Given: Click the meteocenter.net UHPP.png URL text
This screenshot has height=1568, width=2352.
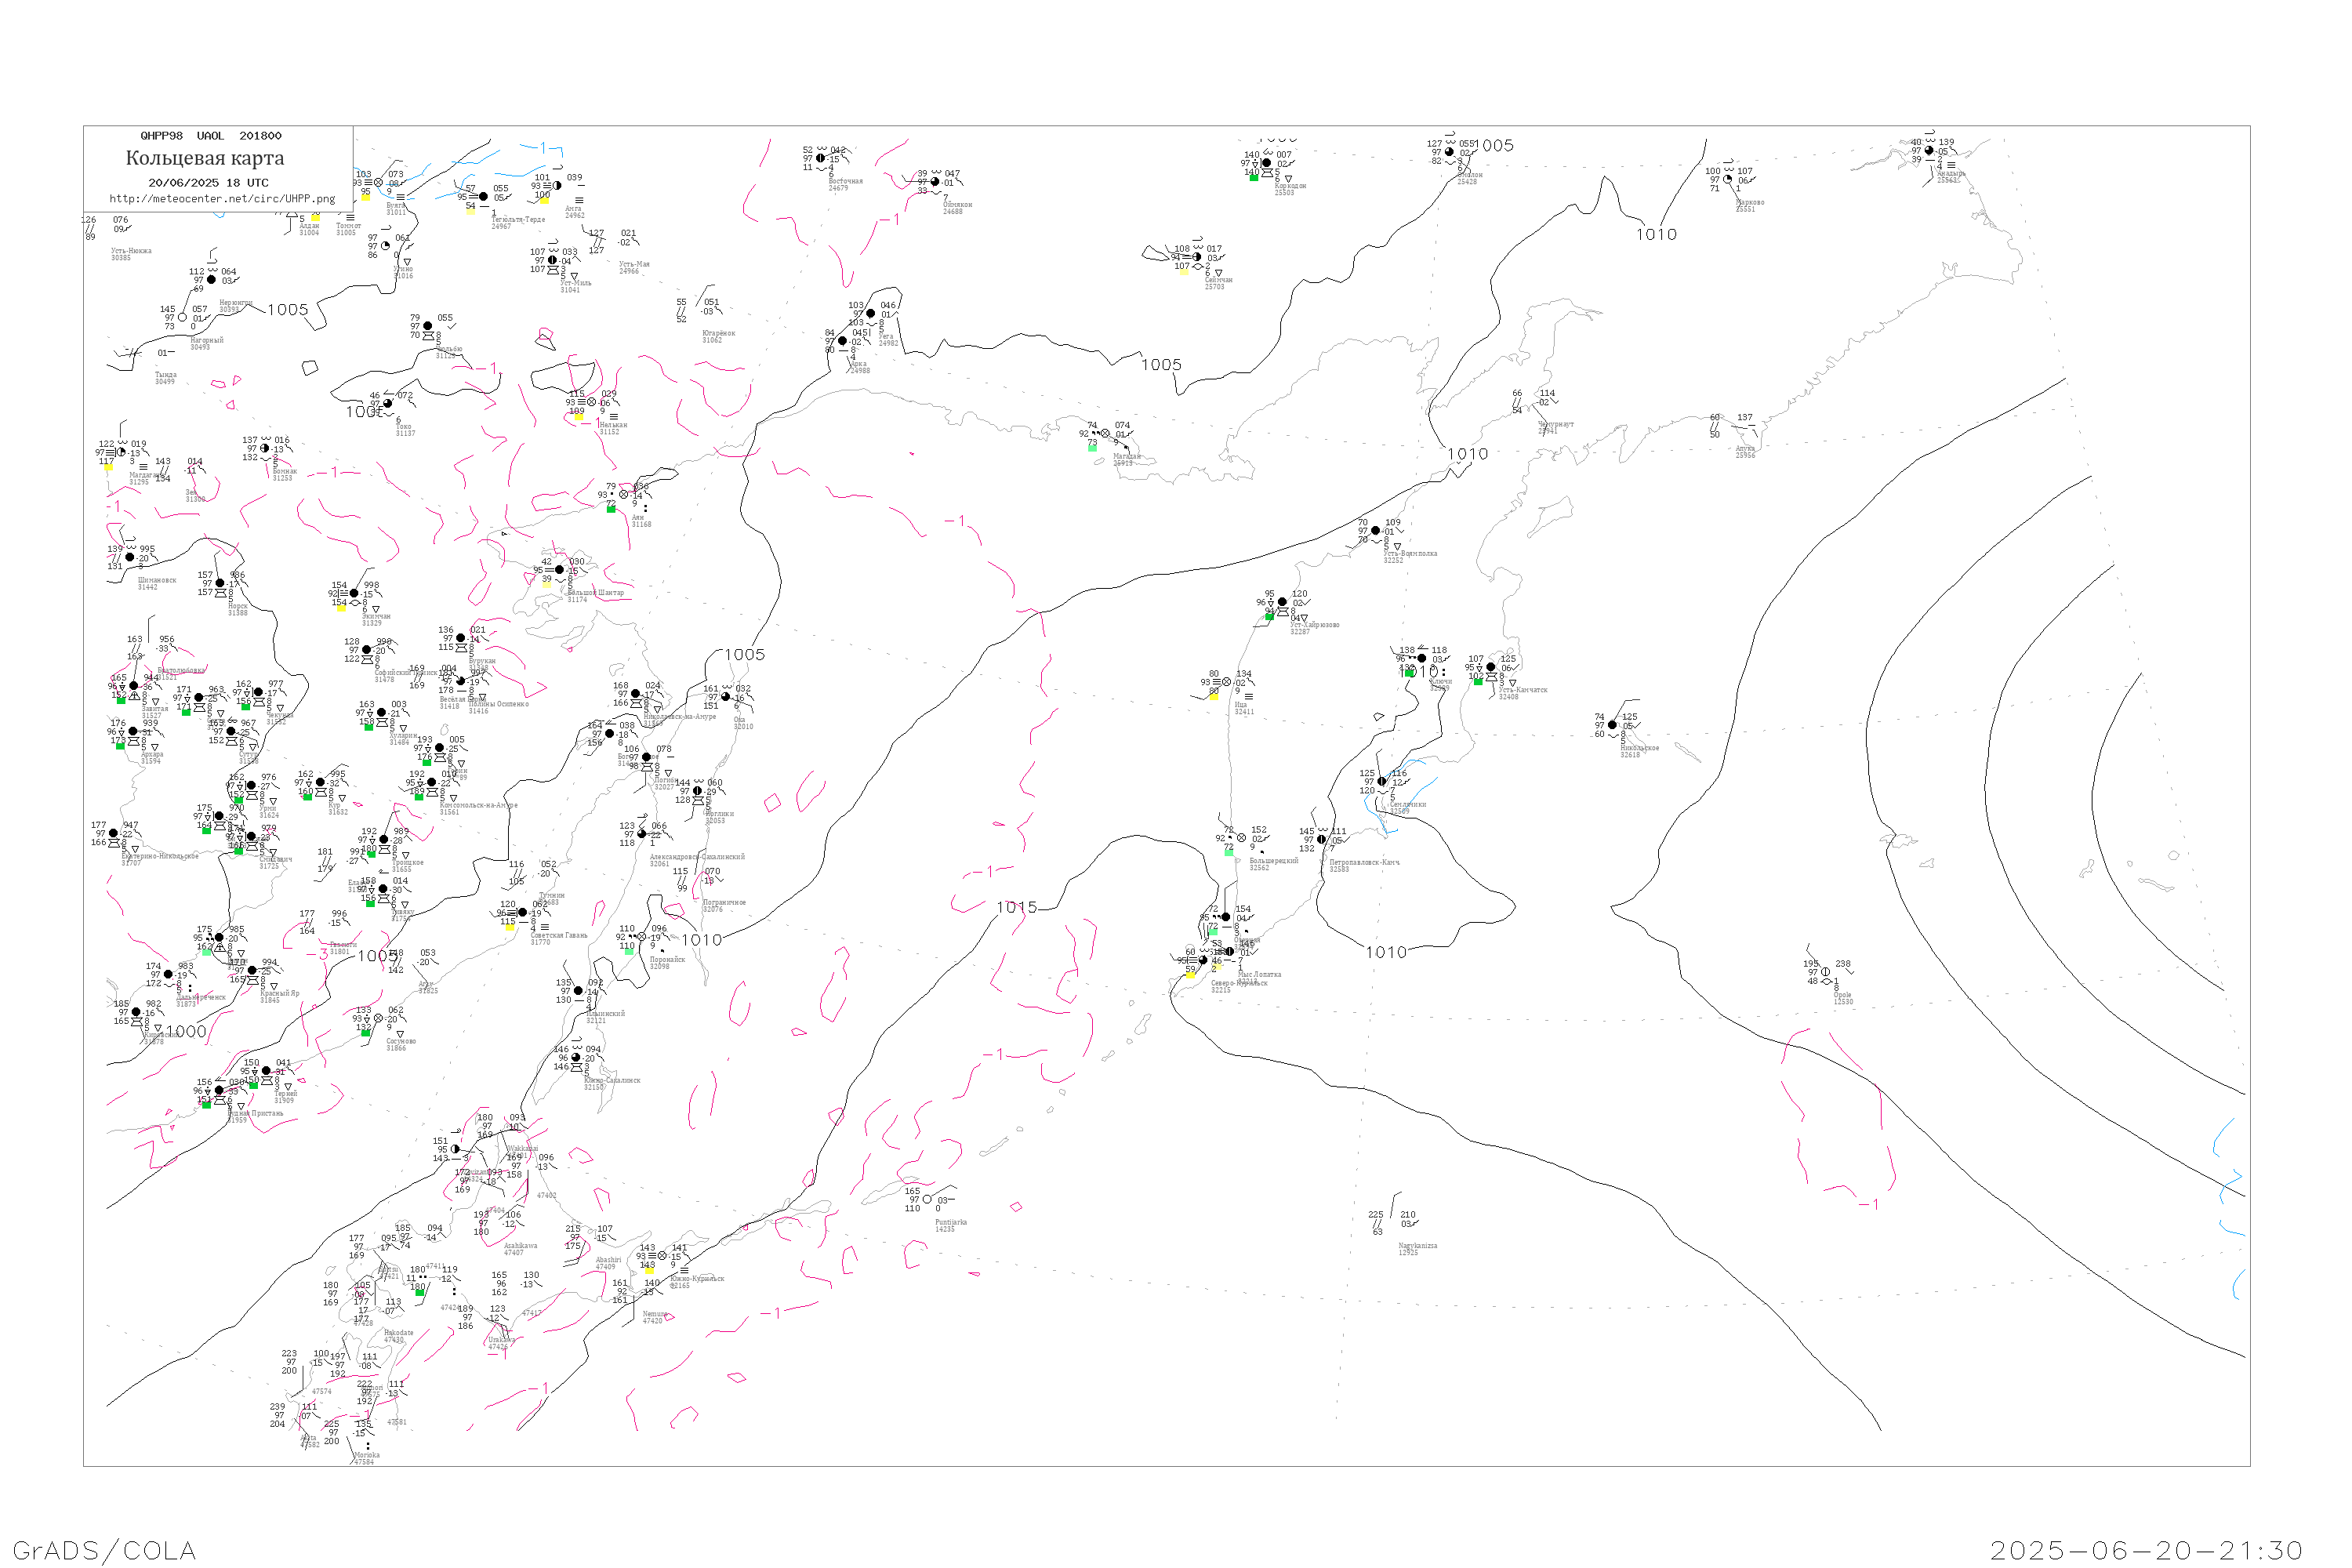Looking at the screenshot, I should 222,199.
